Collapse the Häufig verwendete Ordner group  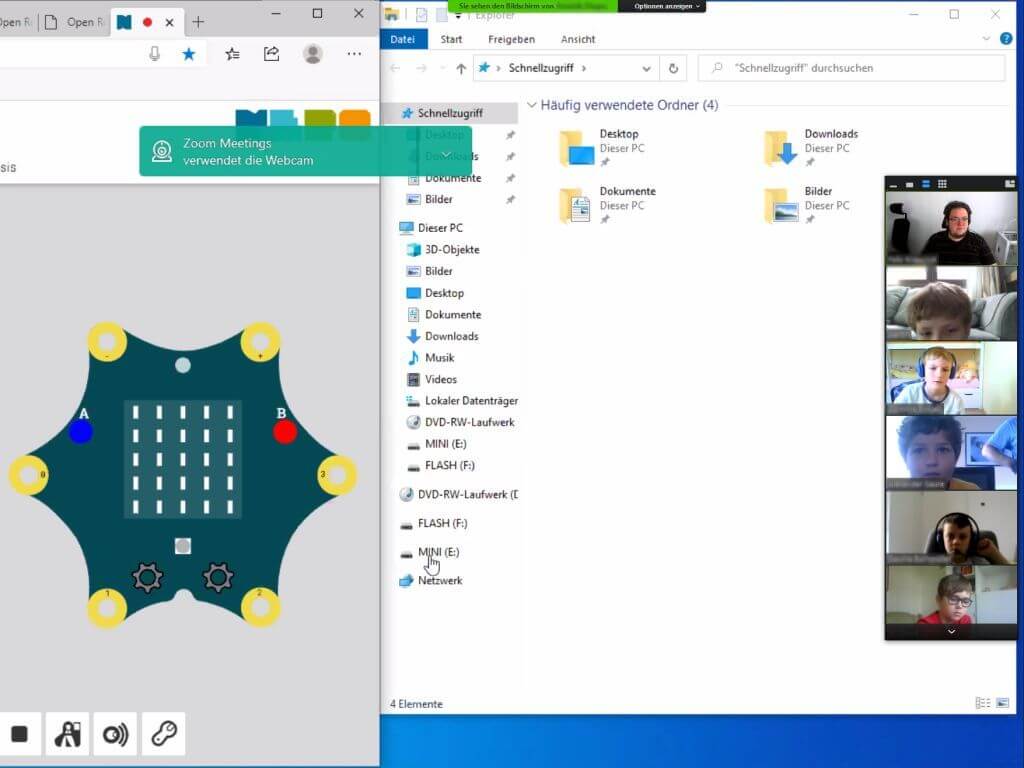pos(532,105)
